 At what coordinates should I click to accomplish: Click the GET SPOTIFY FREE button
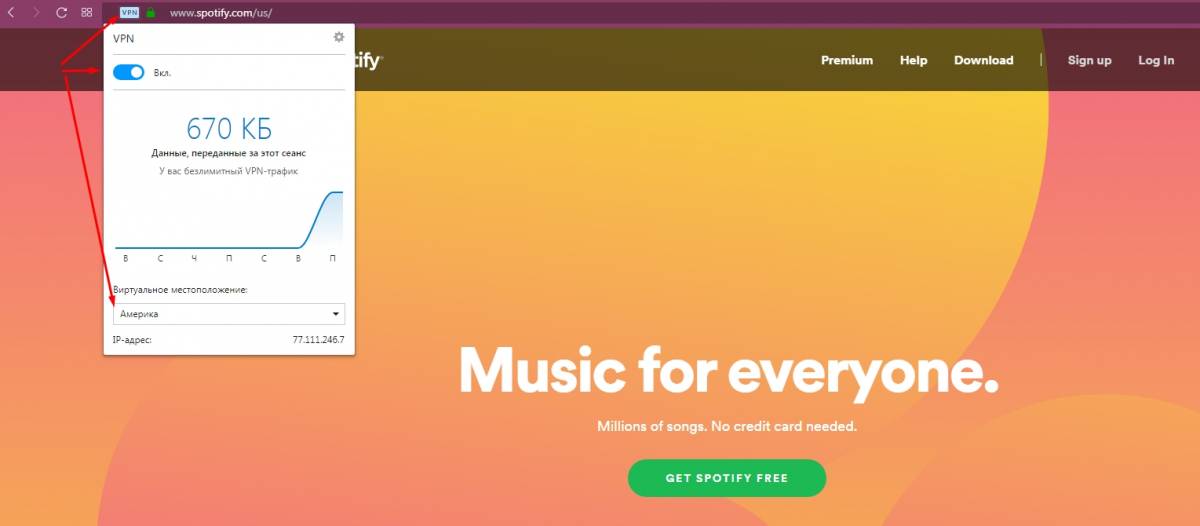727,478
